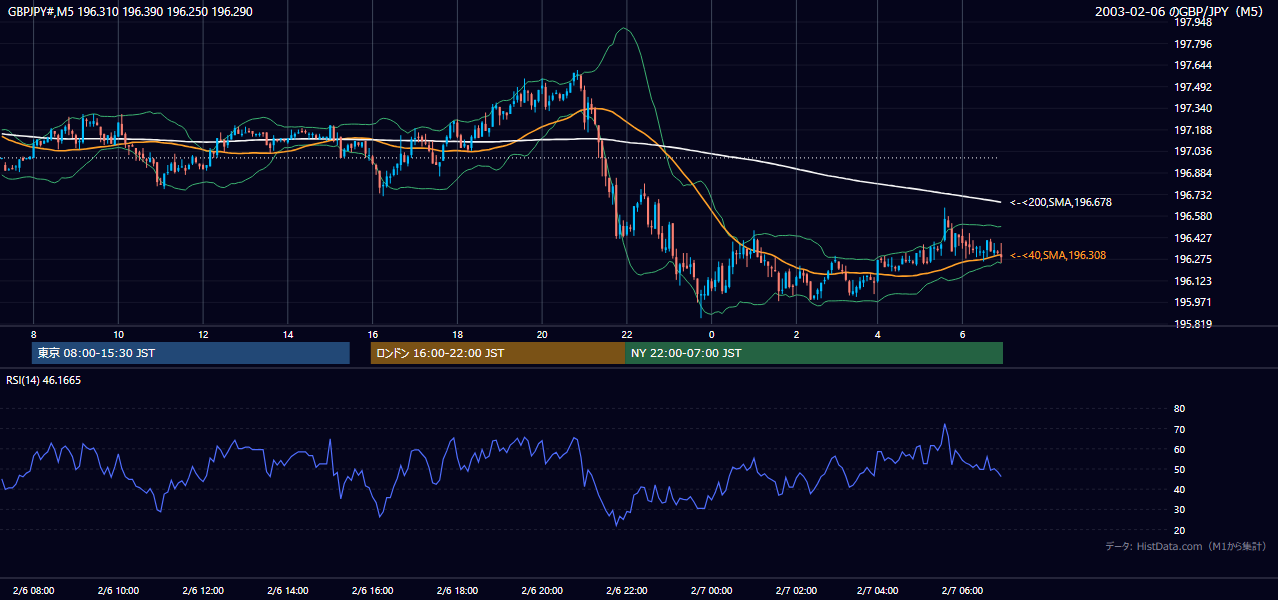The image size is (1278, 600).
Task: Click price axis value 197.796
Action: pyautogui.click(x=1193, y=44)
